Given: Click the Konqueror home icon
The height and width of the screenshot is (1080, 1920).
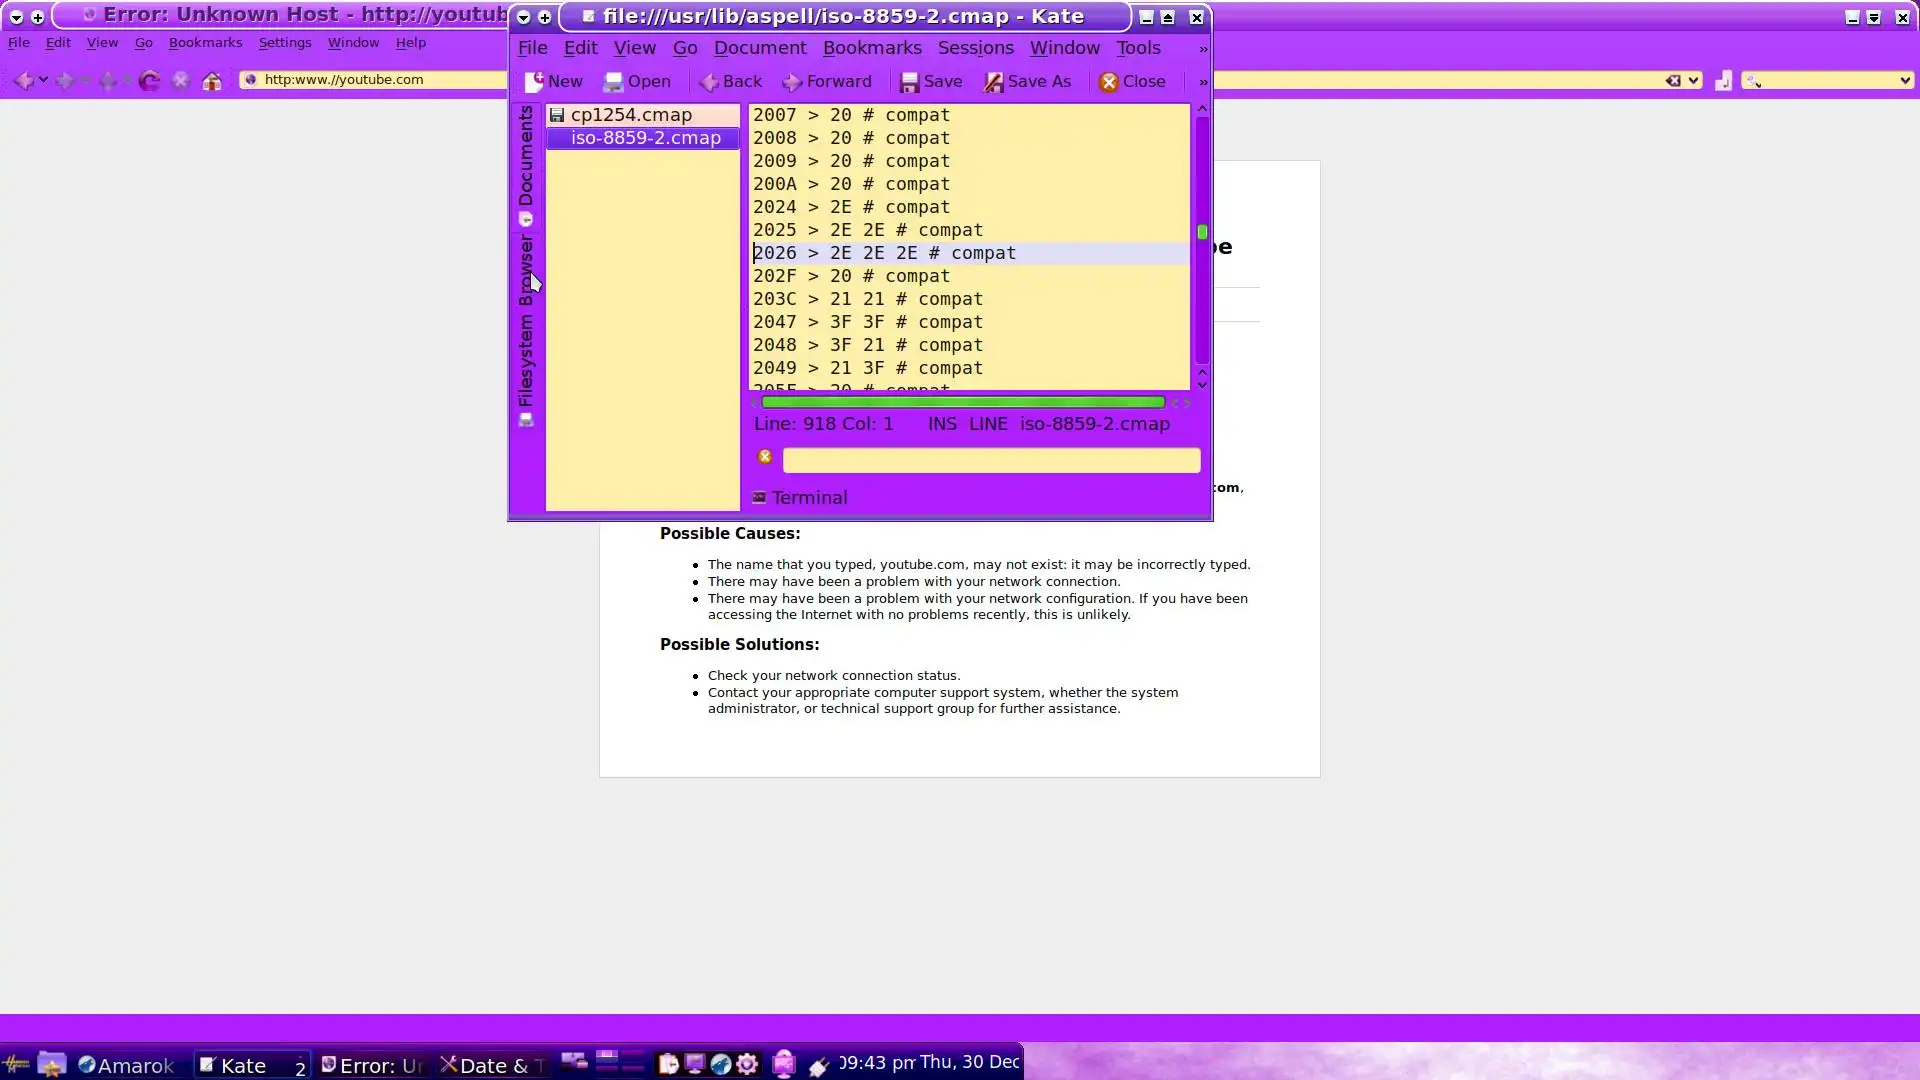Looking at the screenshot, I should tap(212, 80).
